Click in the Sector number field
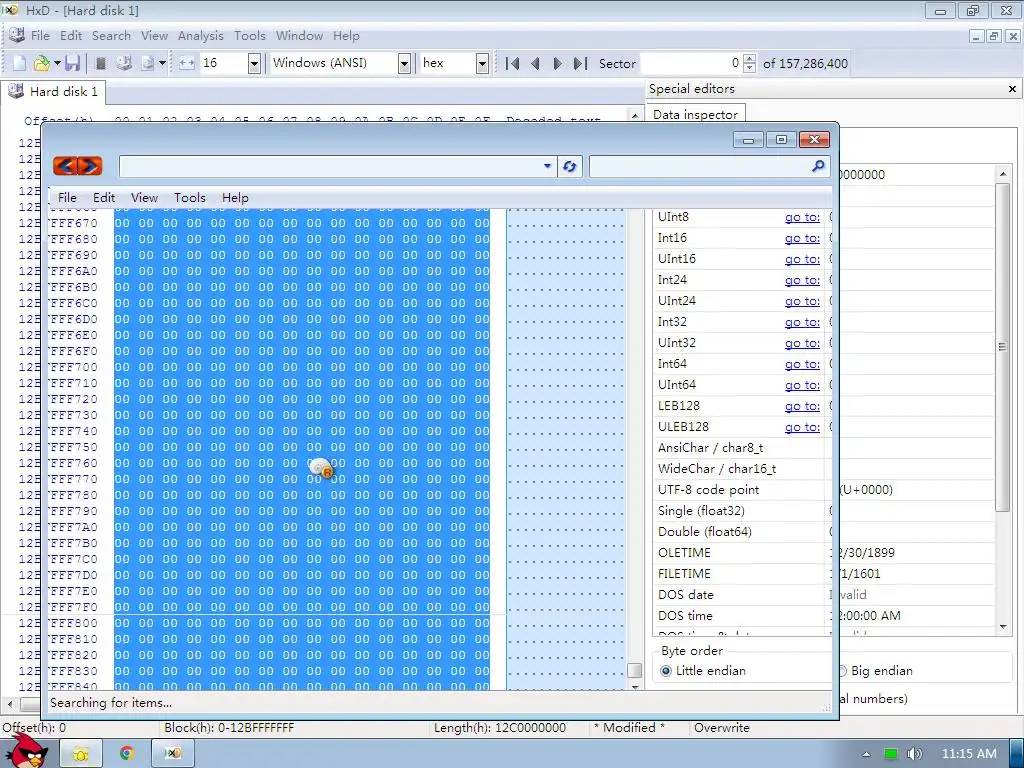Screen dimensions: 1024x768 691,63
